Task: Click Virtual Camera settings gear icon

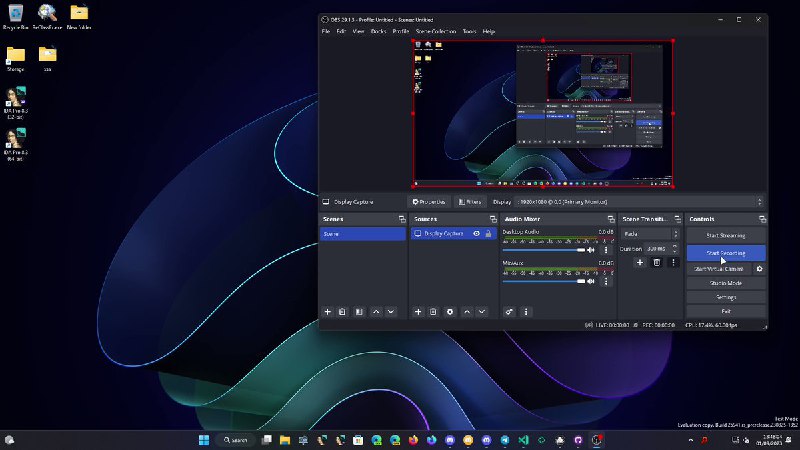Action: pos(760,269)
